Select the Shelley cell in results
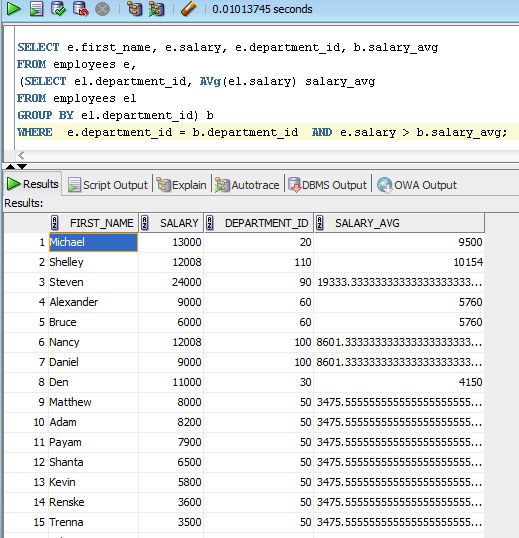This screenshot has height=538, width=519. pyautogui.click(x=93, y=262)
